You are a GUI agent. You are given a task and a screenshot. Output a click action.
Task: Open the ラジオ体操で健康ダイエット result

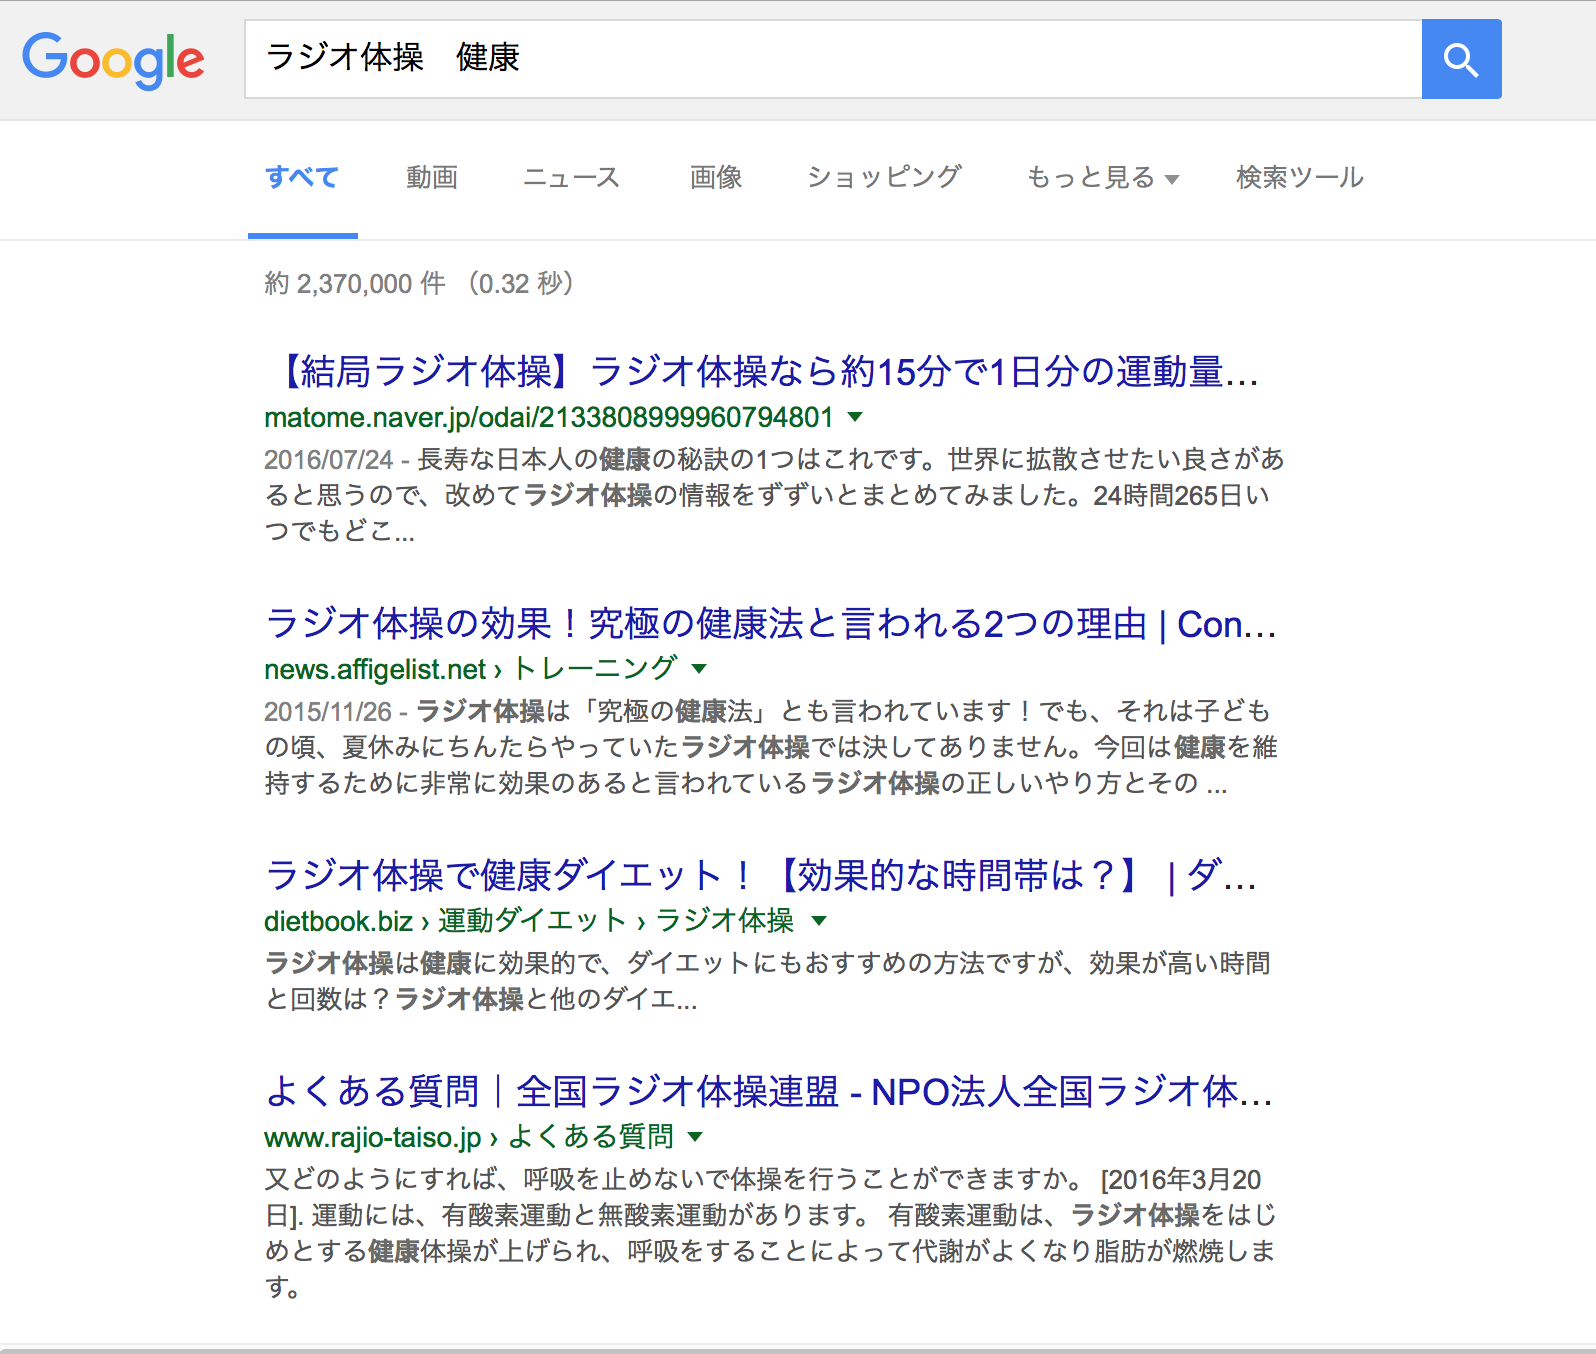pyautogui.click(x=760, y=876)
